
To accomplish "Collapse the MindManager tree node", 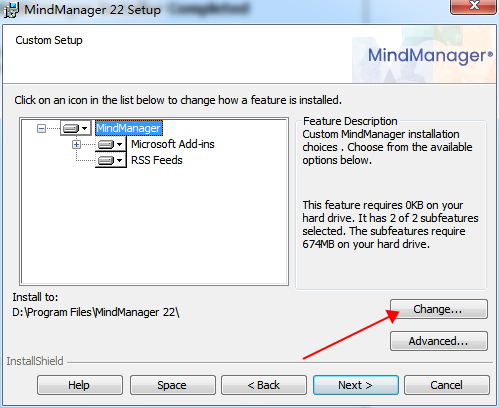I will tap(41, 128).
